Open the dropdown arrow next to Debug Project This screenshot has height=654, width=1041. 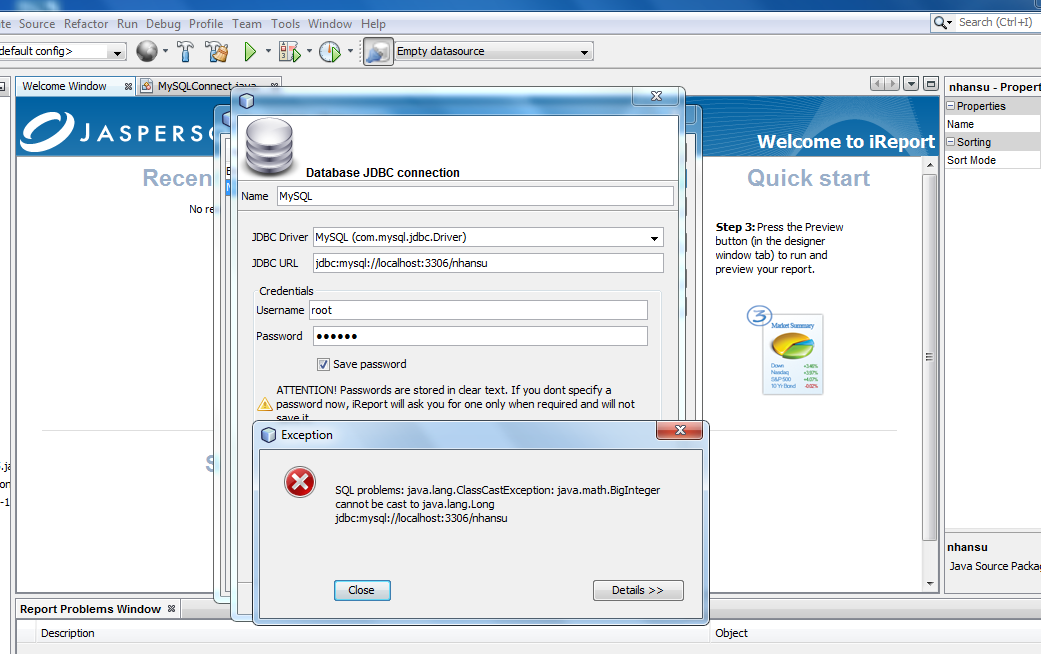[x=309, y=50]
